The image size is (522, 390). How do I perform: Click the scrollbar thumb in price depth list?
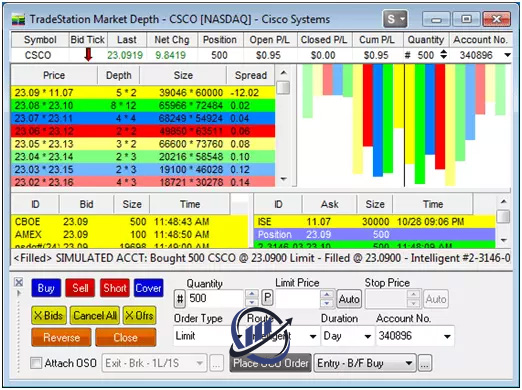click(x=283, y=87)
